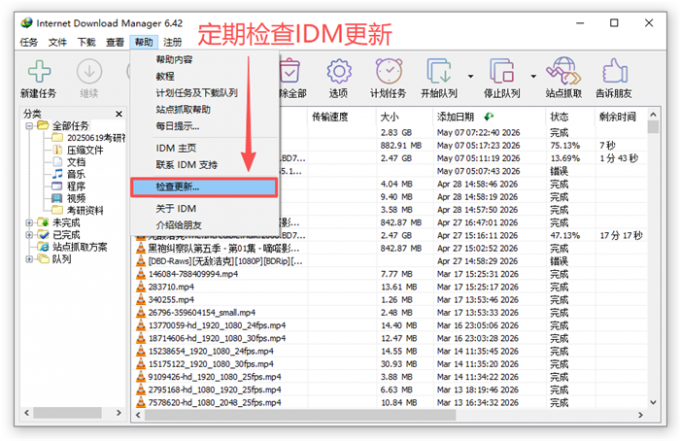Open the 文件 menu
The height and width of the screenshot is (441, 680).
[58, 42]
